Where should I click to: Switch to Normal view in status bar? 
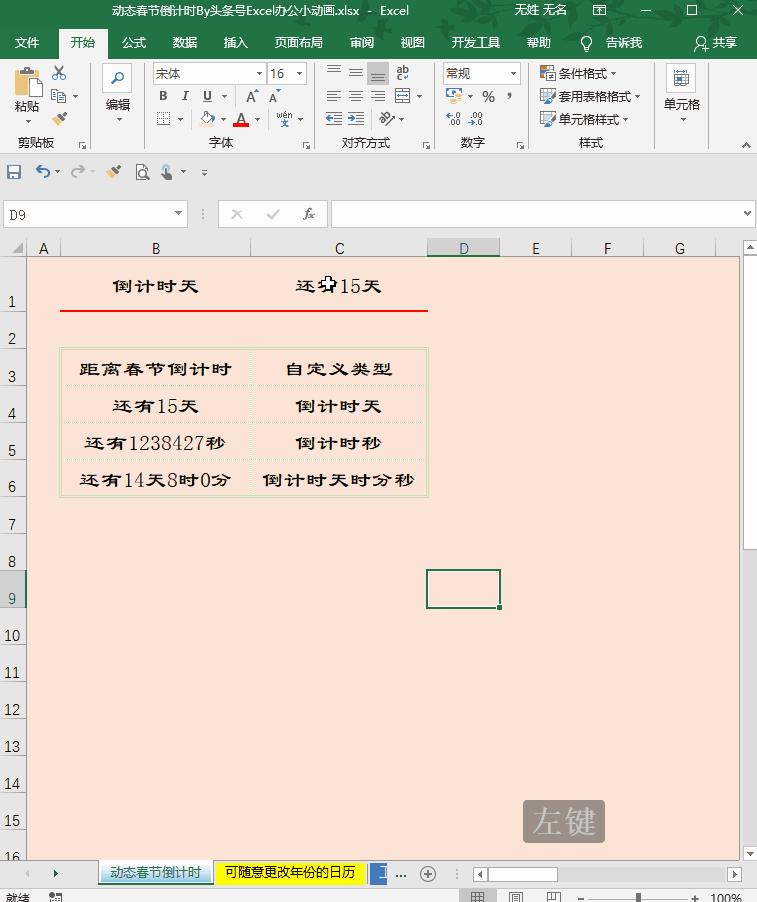click(477, 896)
